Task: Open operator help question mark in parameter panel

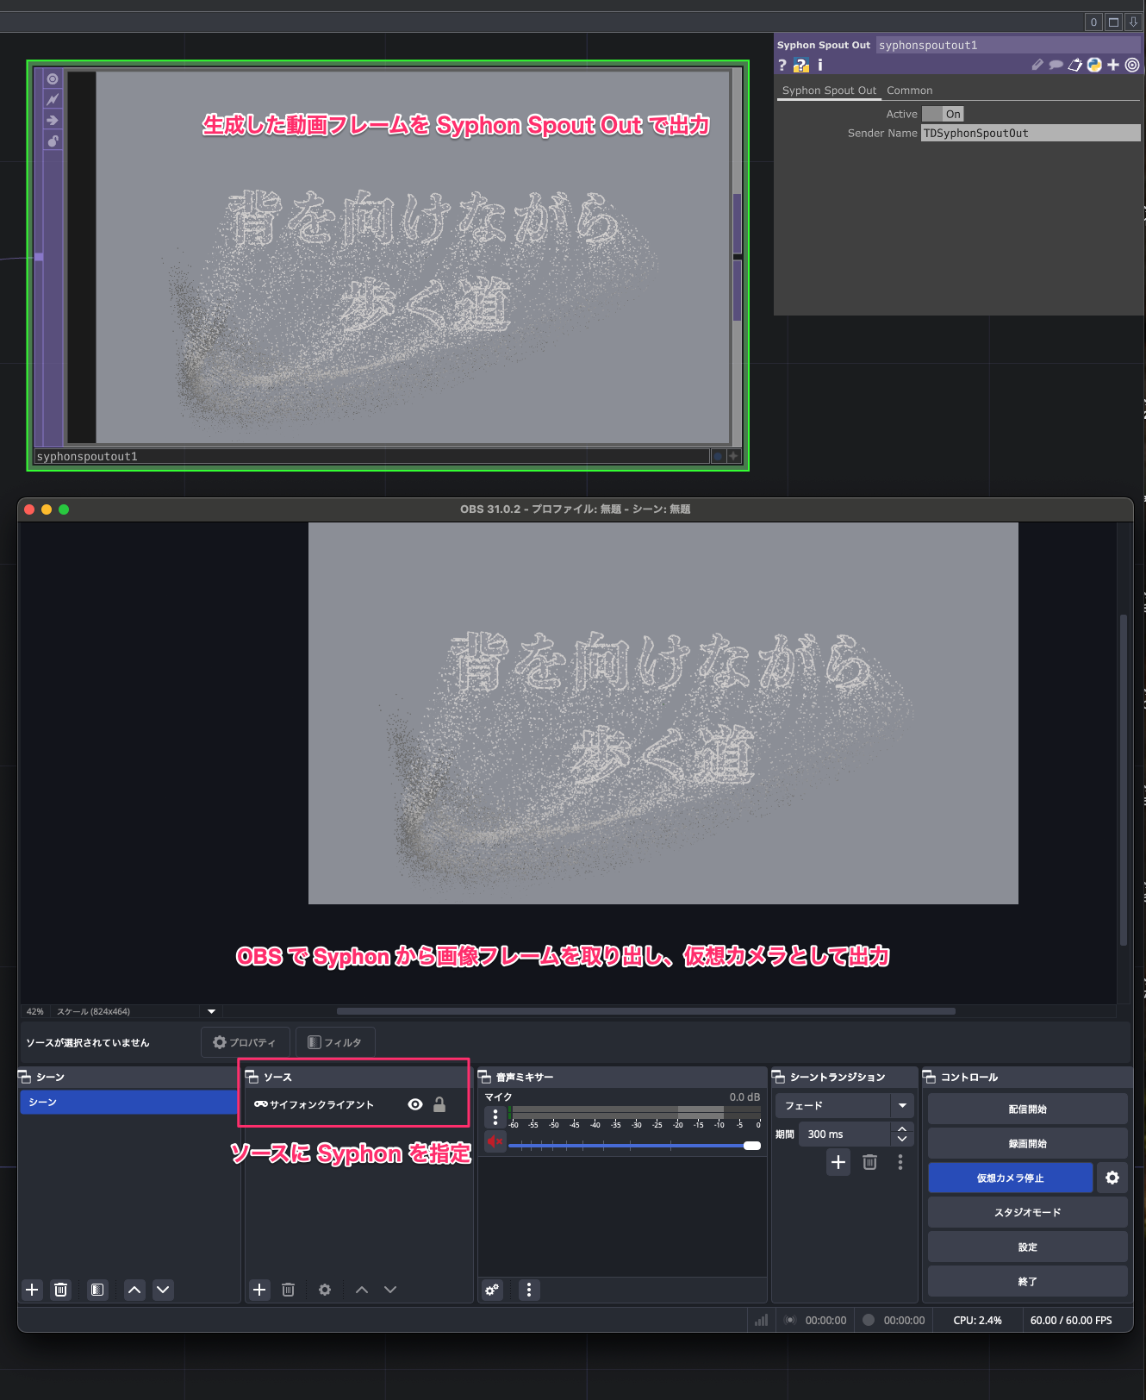Action: click(x=782, y=65)
